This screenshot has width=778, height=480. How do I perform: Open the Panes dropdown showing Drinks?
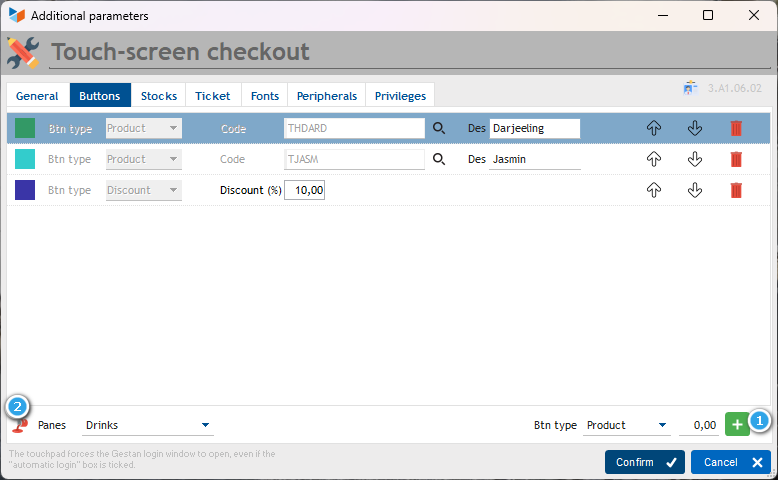(x=148, y=425)
